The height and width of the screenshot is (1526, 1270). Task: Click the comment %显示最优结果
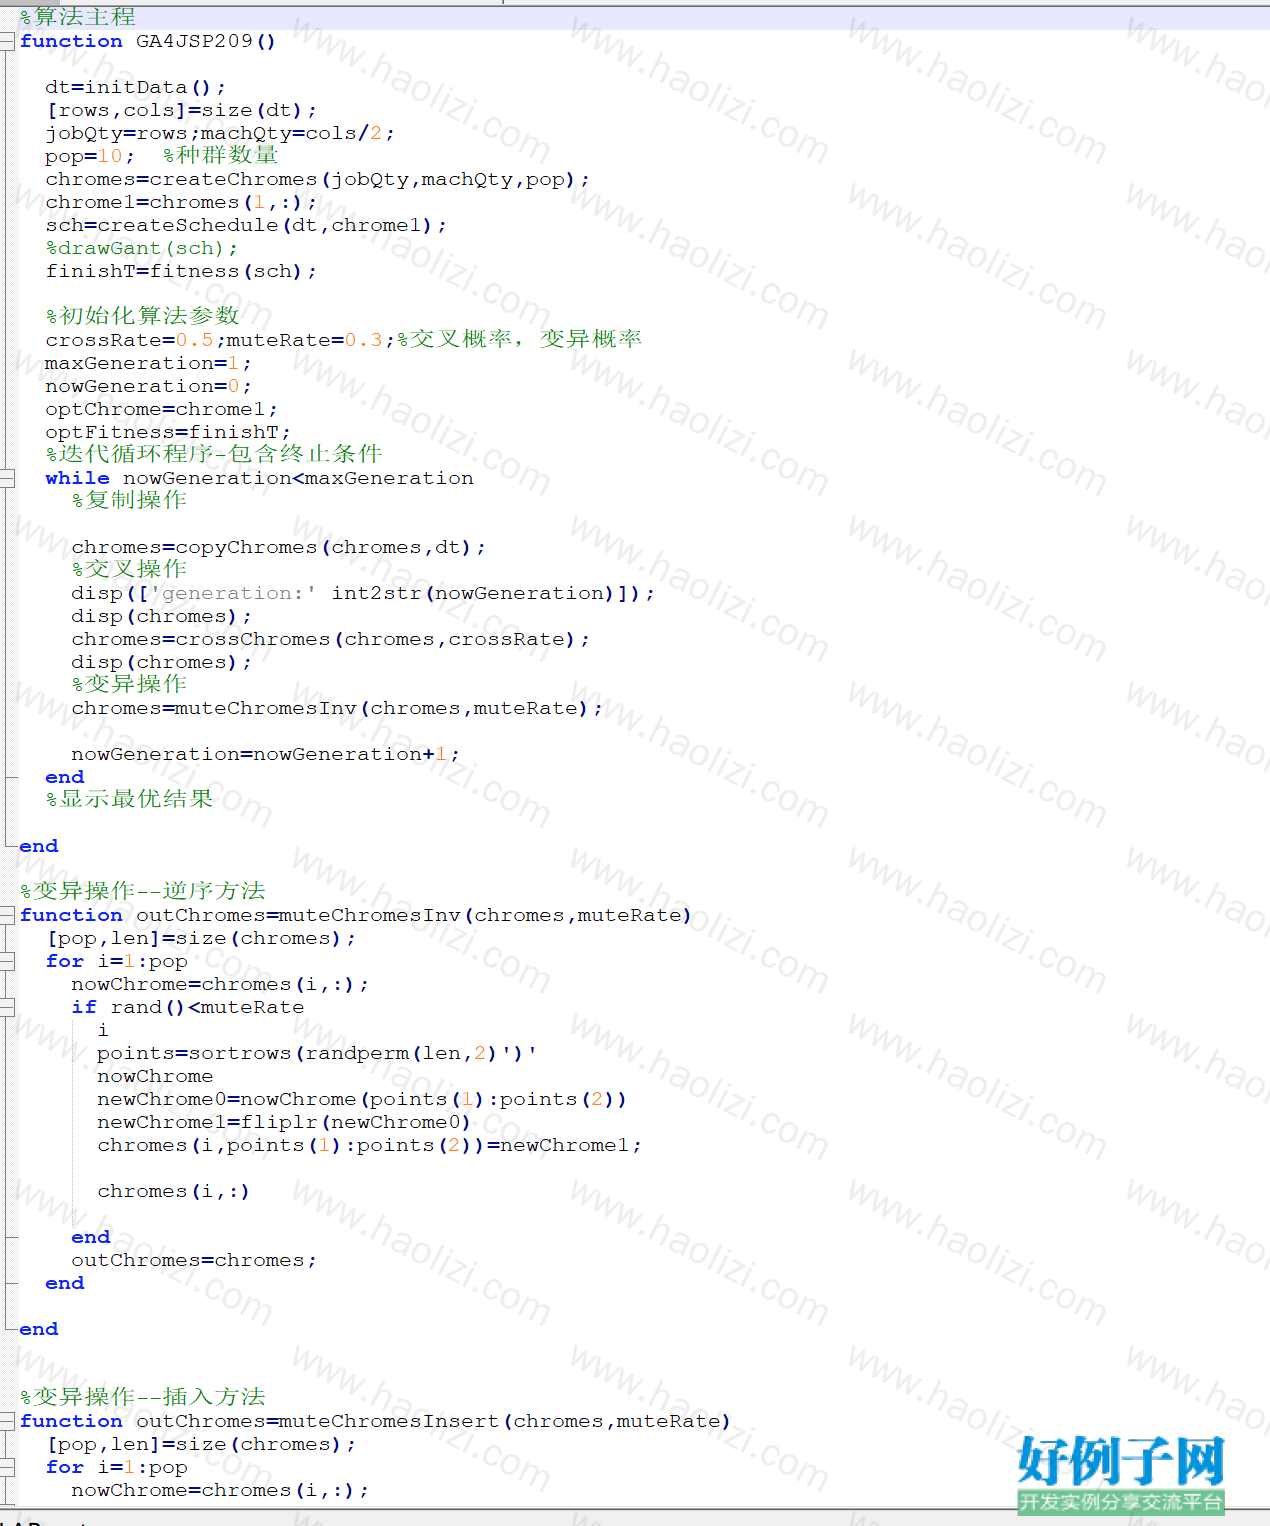[130, 799]
